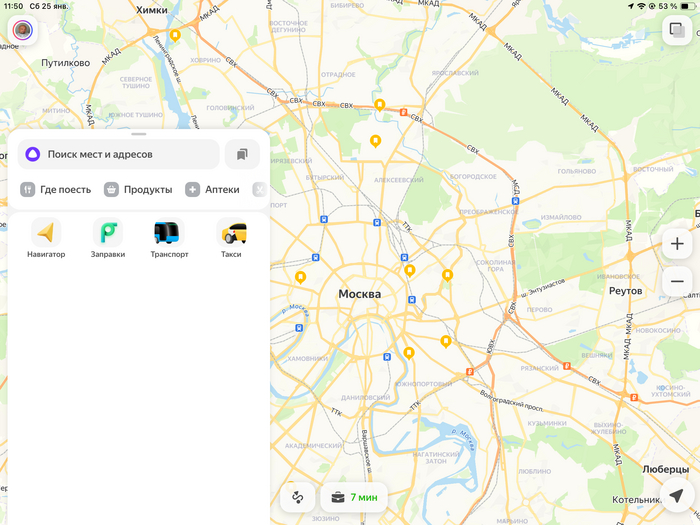This screenshot has width=700, height=525.
Task: Tap the Wi-Fi indicator in status bar
Action: 641,6
